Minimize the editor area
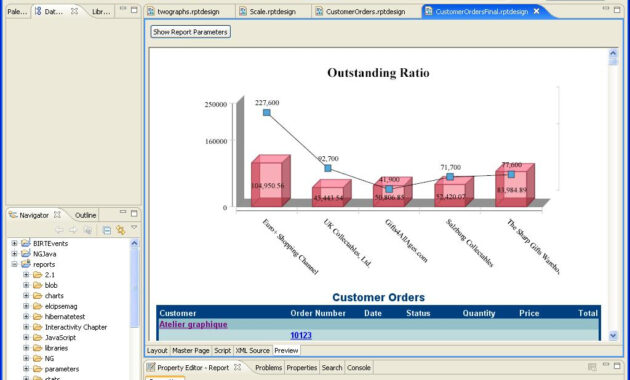The height and width of the screenshot is (380, 630). 605,8
